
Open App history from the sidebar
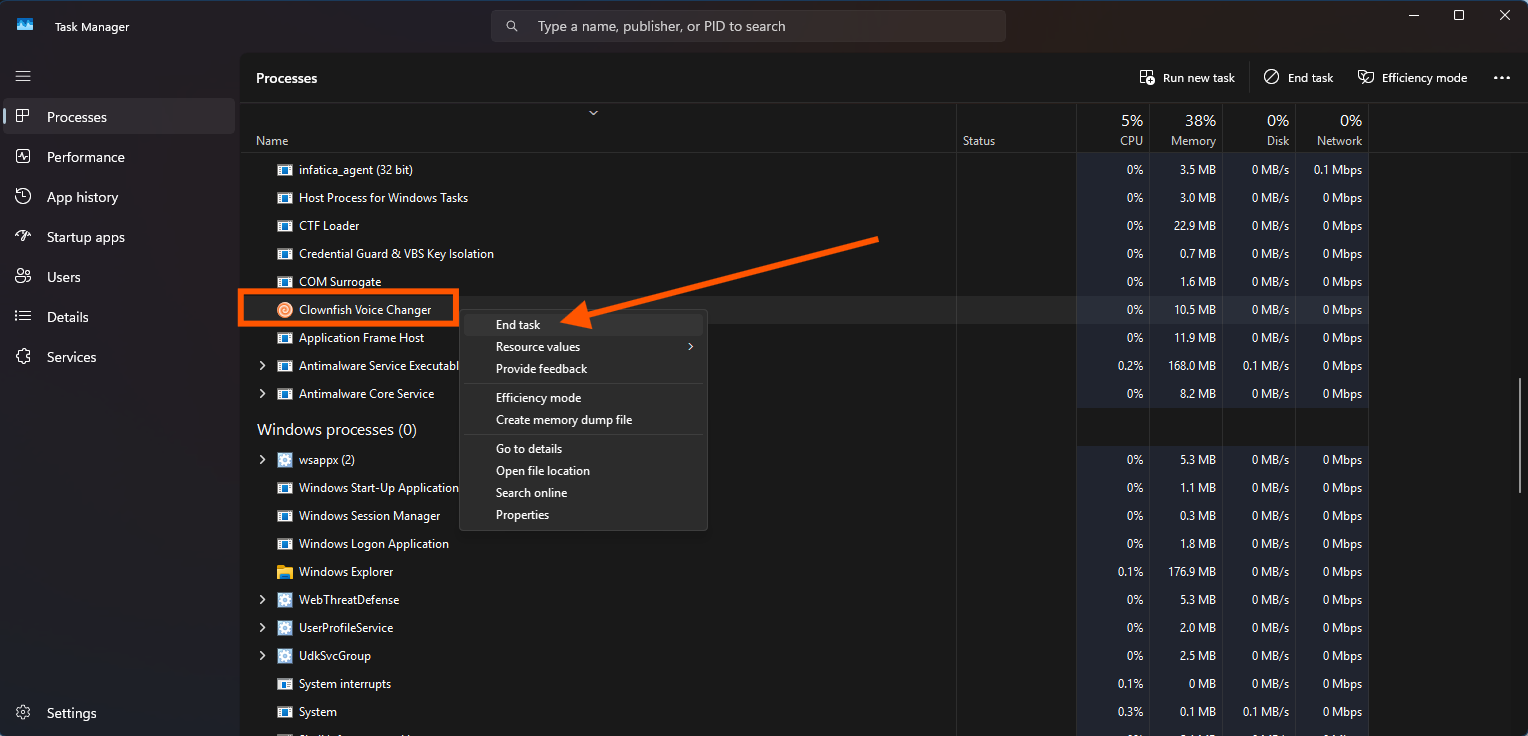(x=82, y=197)
